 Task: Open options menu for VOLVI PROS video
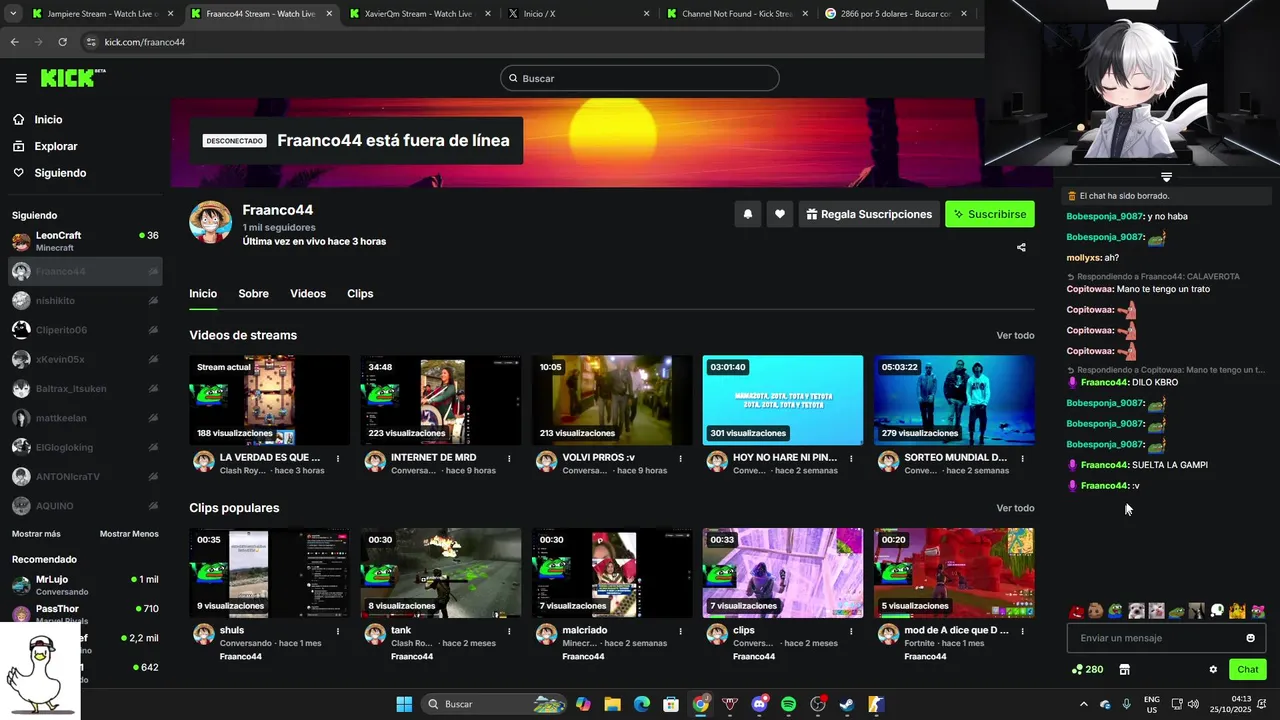(680, 458)
